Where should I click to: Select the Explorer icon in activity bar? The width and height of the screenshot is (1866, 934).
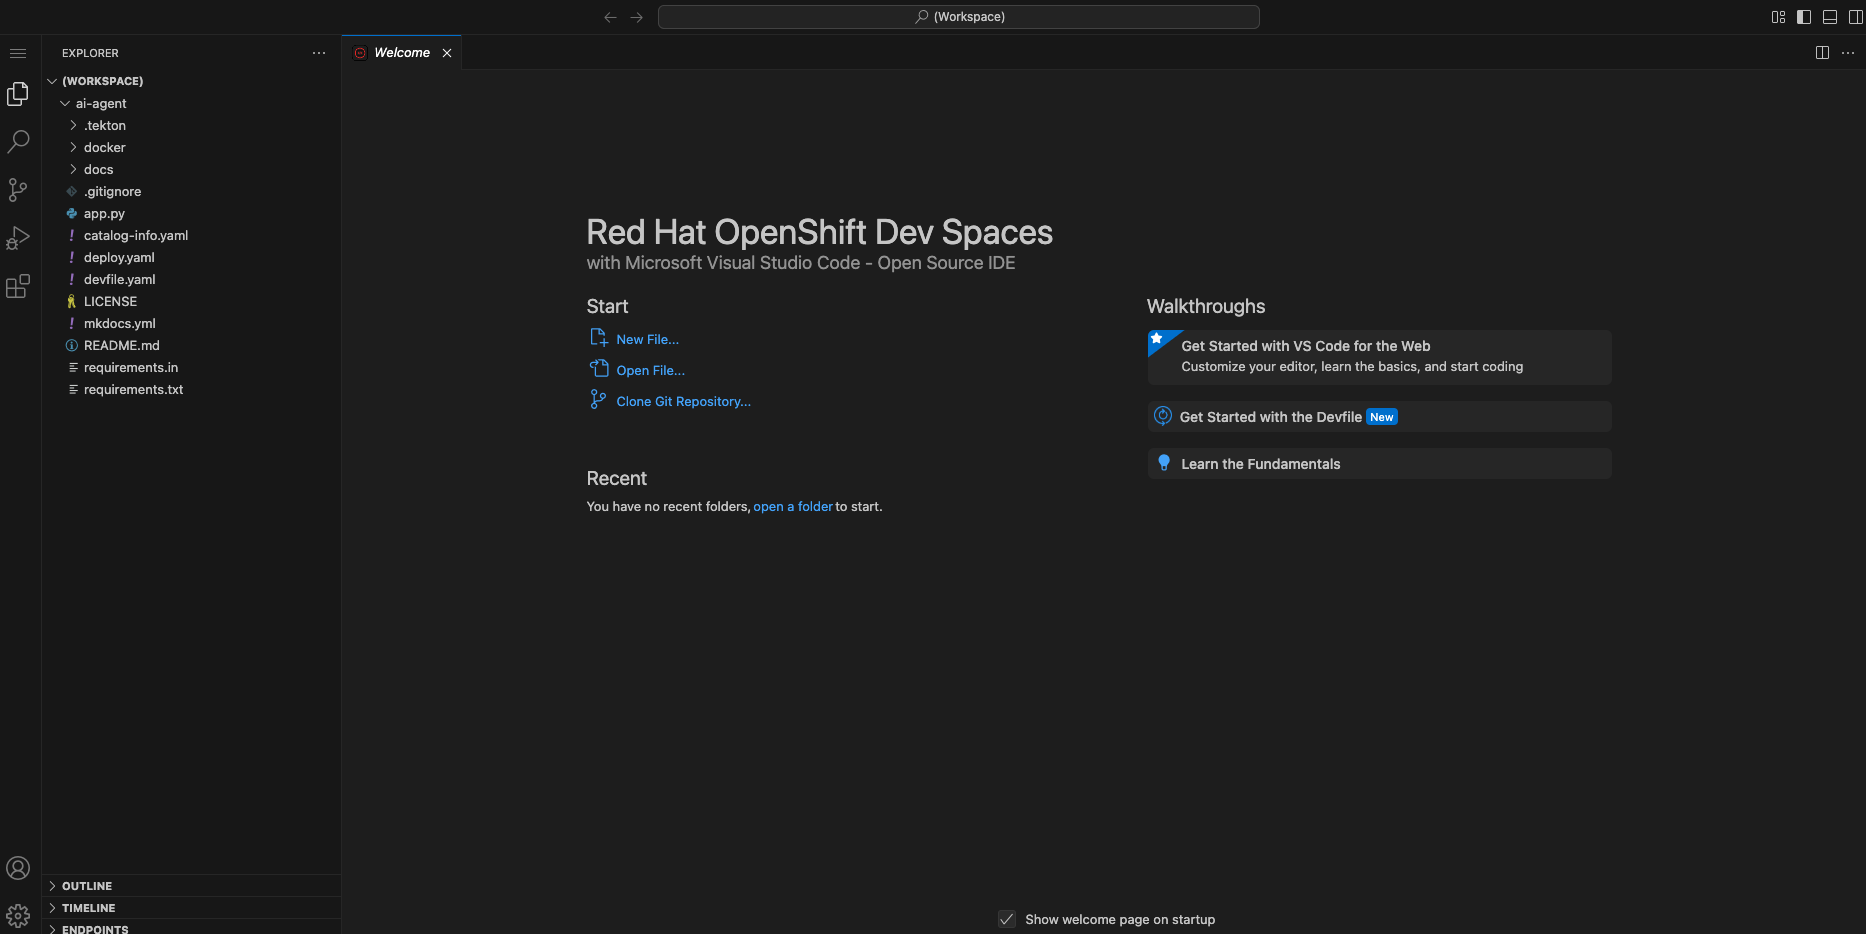pos(18,93)
